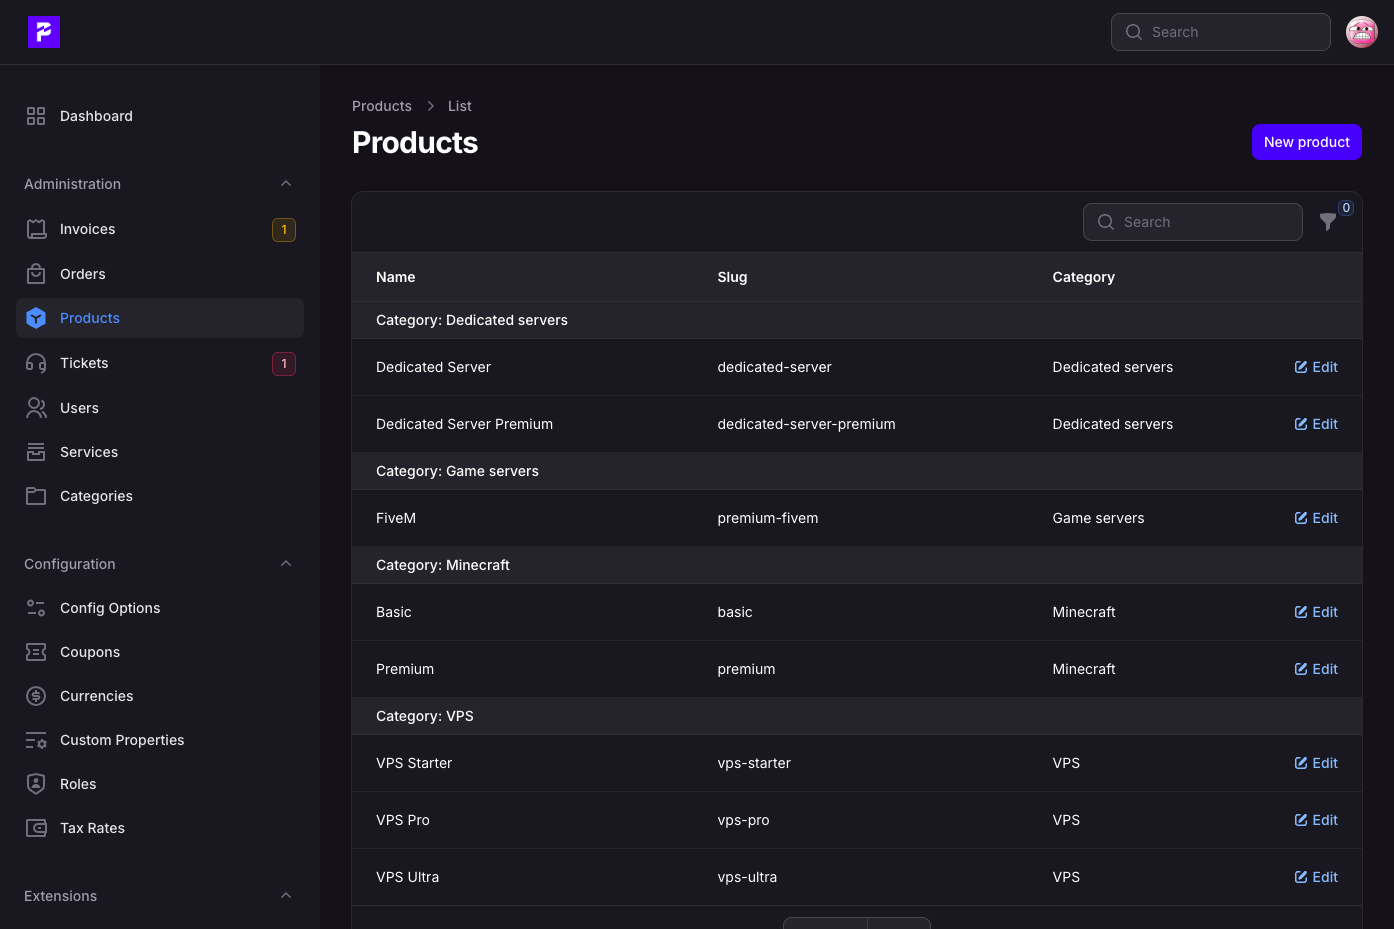Edit the VPS Pro product
The width and height of the screenshot is (1394, 929).
click(1316, 820)
